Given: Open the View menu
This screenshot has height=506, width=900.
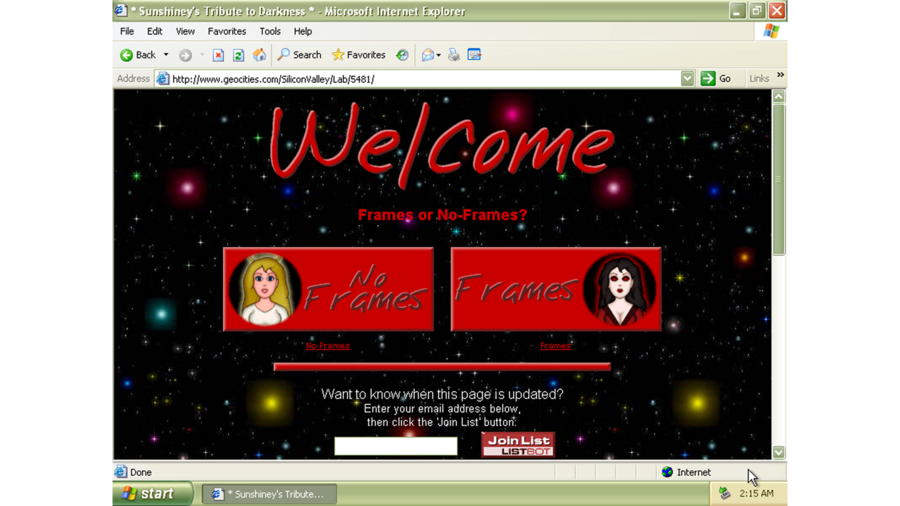Looking at the screenshot, I should point(185,32).
